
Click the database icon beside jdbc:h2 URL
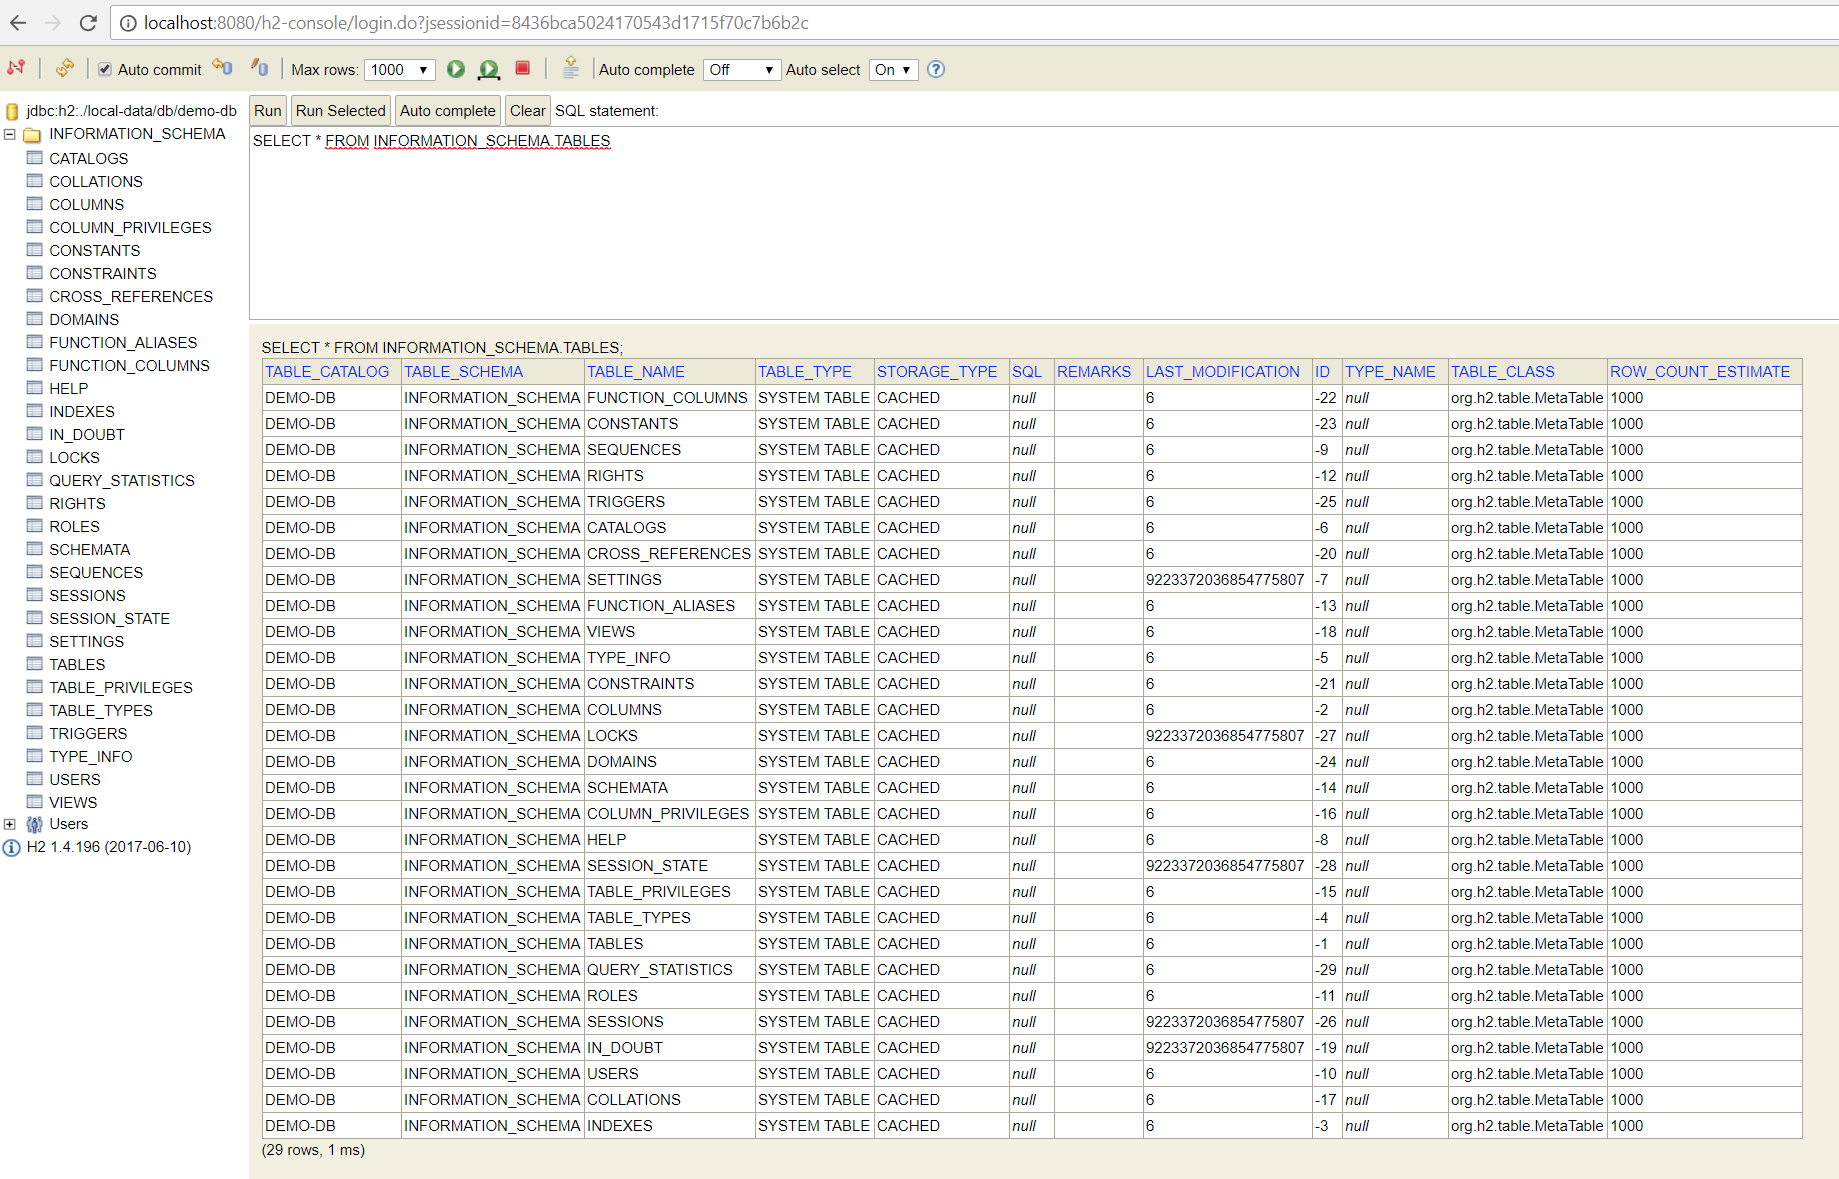[12, 111]
